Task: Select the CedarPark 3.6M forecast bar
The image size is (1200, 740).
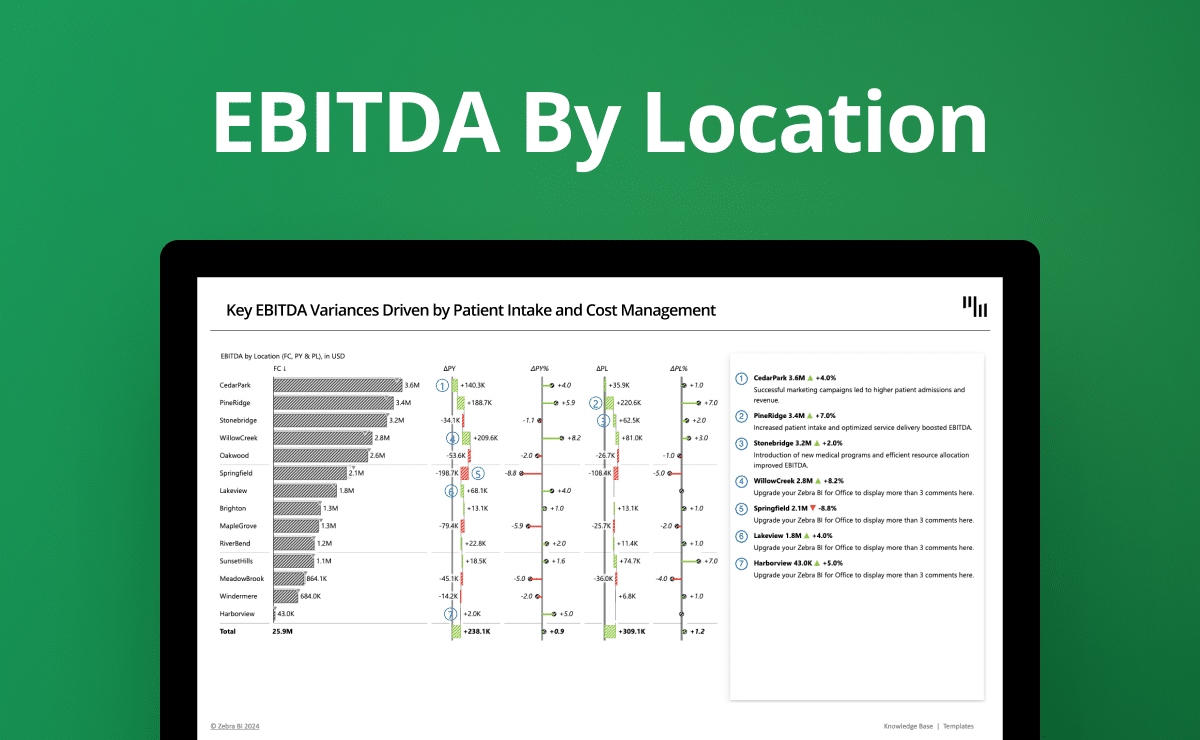Action: coord(336,385)
